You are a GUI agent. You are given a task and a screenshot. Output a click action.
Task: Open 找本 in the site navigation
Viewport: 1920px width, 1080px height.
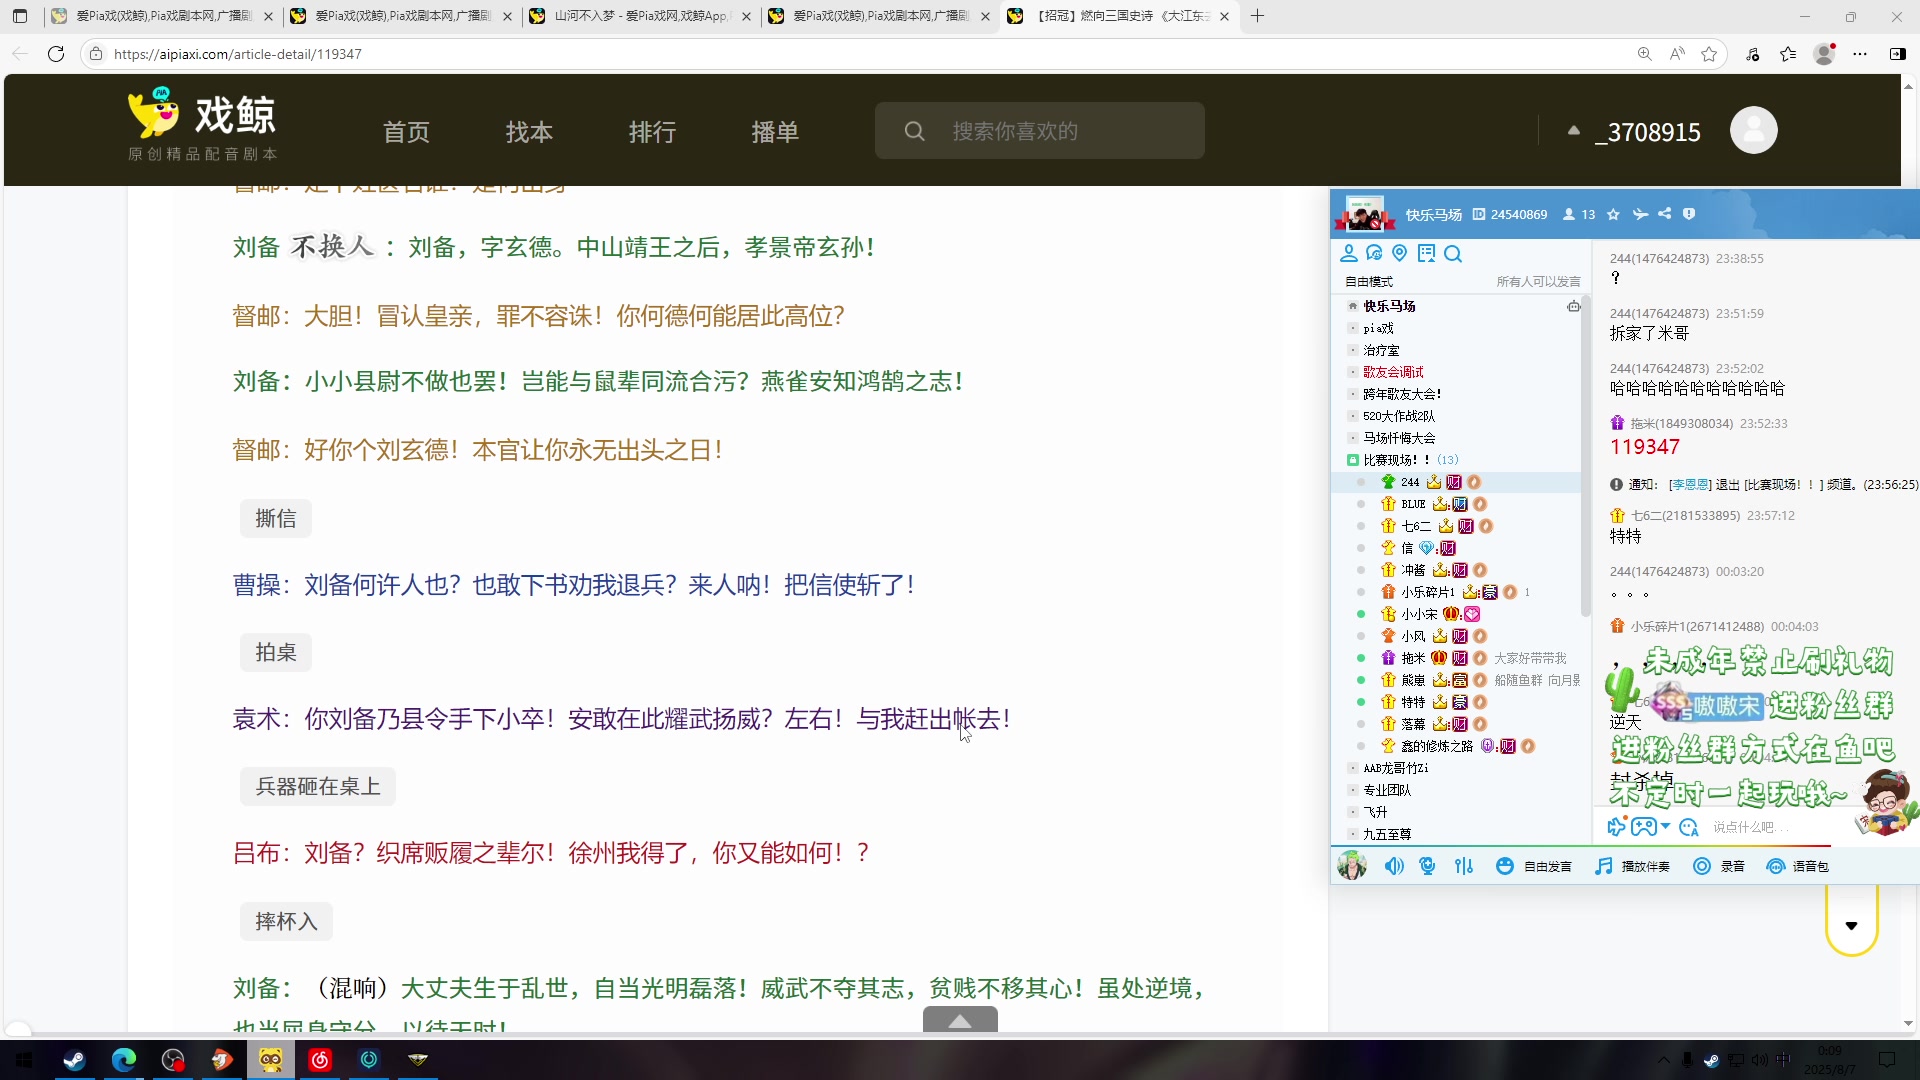click(529, 132)
